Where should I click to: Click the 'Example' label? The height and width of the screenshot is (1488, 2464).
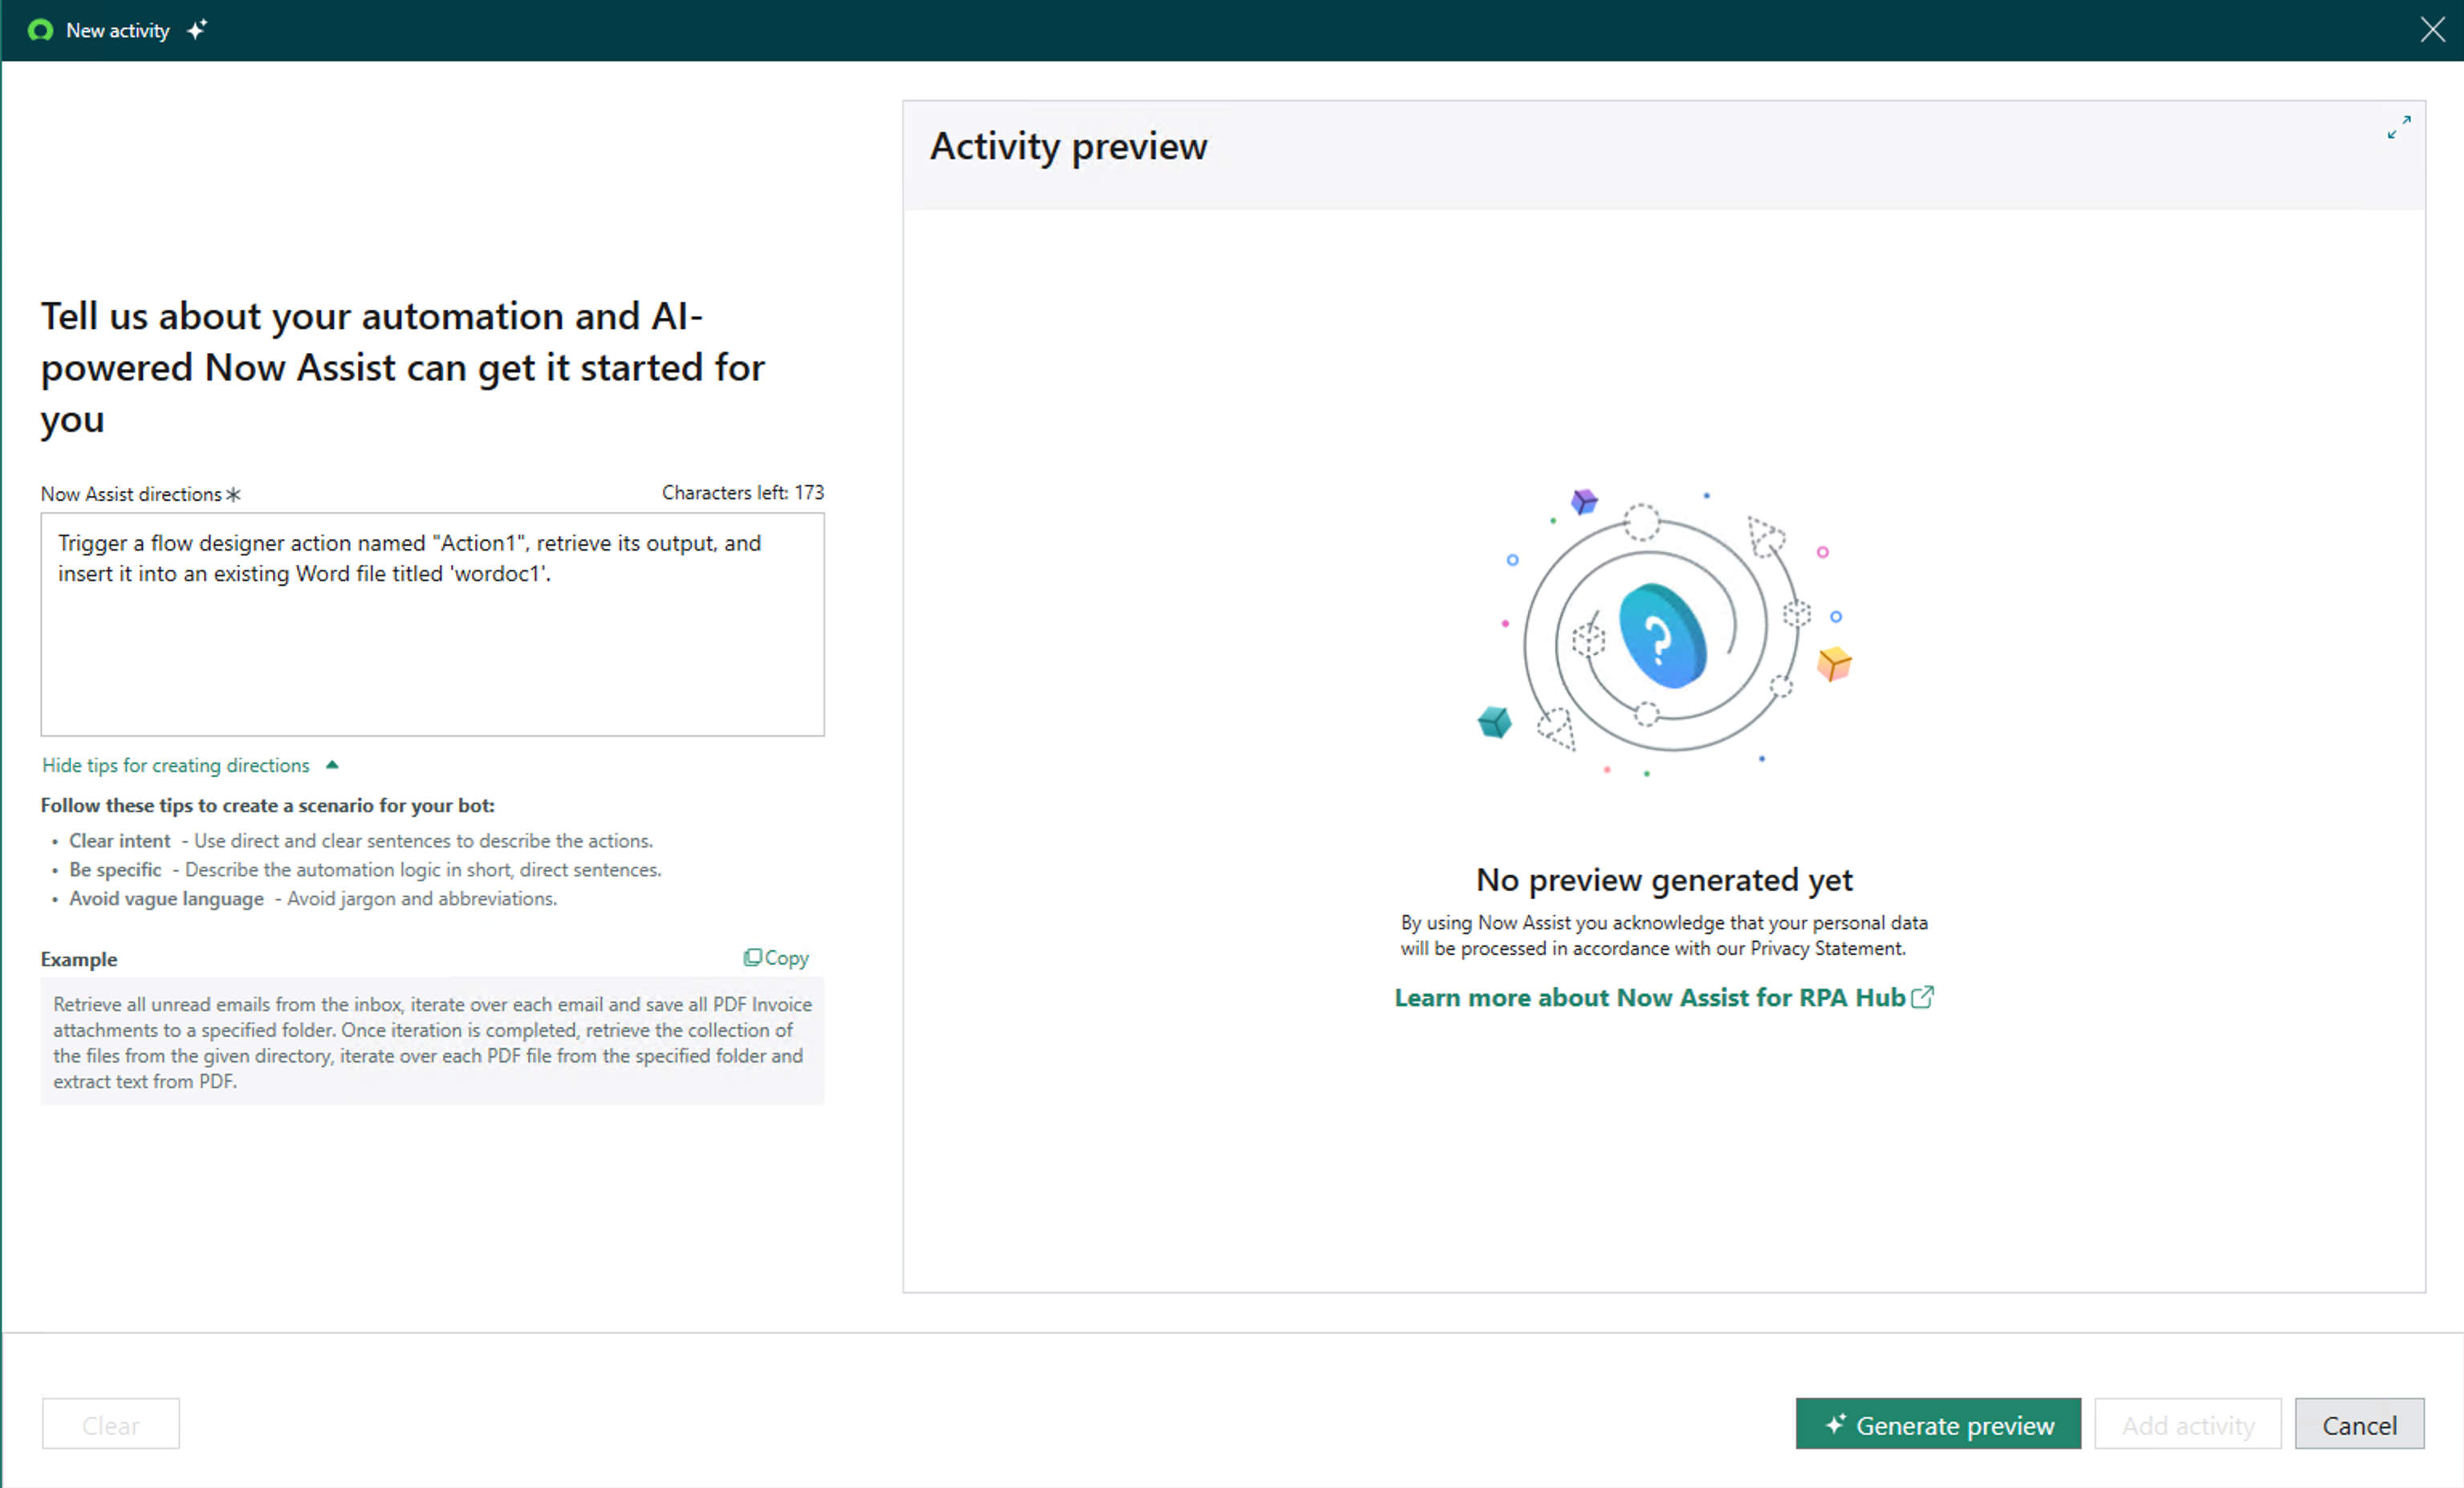click(79, 959)
